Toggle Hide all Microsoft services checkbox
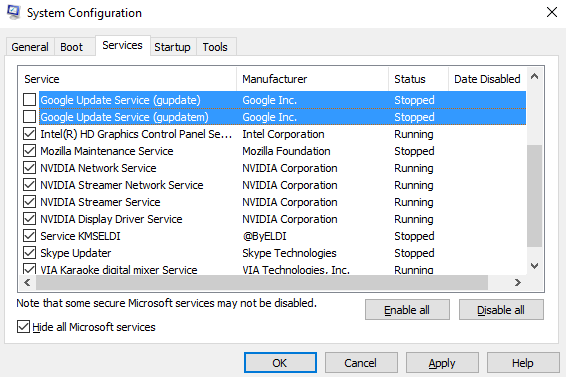 [x=23, y=327]
